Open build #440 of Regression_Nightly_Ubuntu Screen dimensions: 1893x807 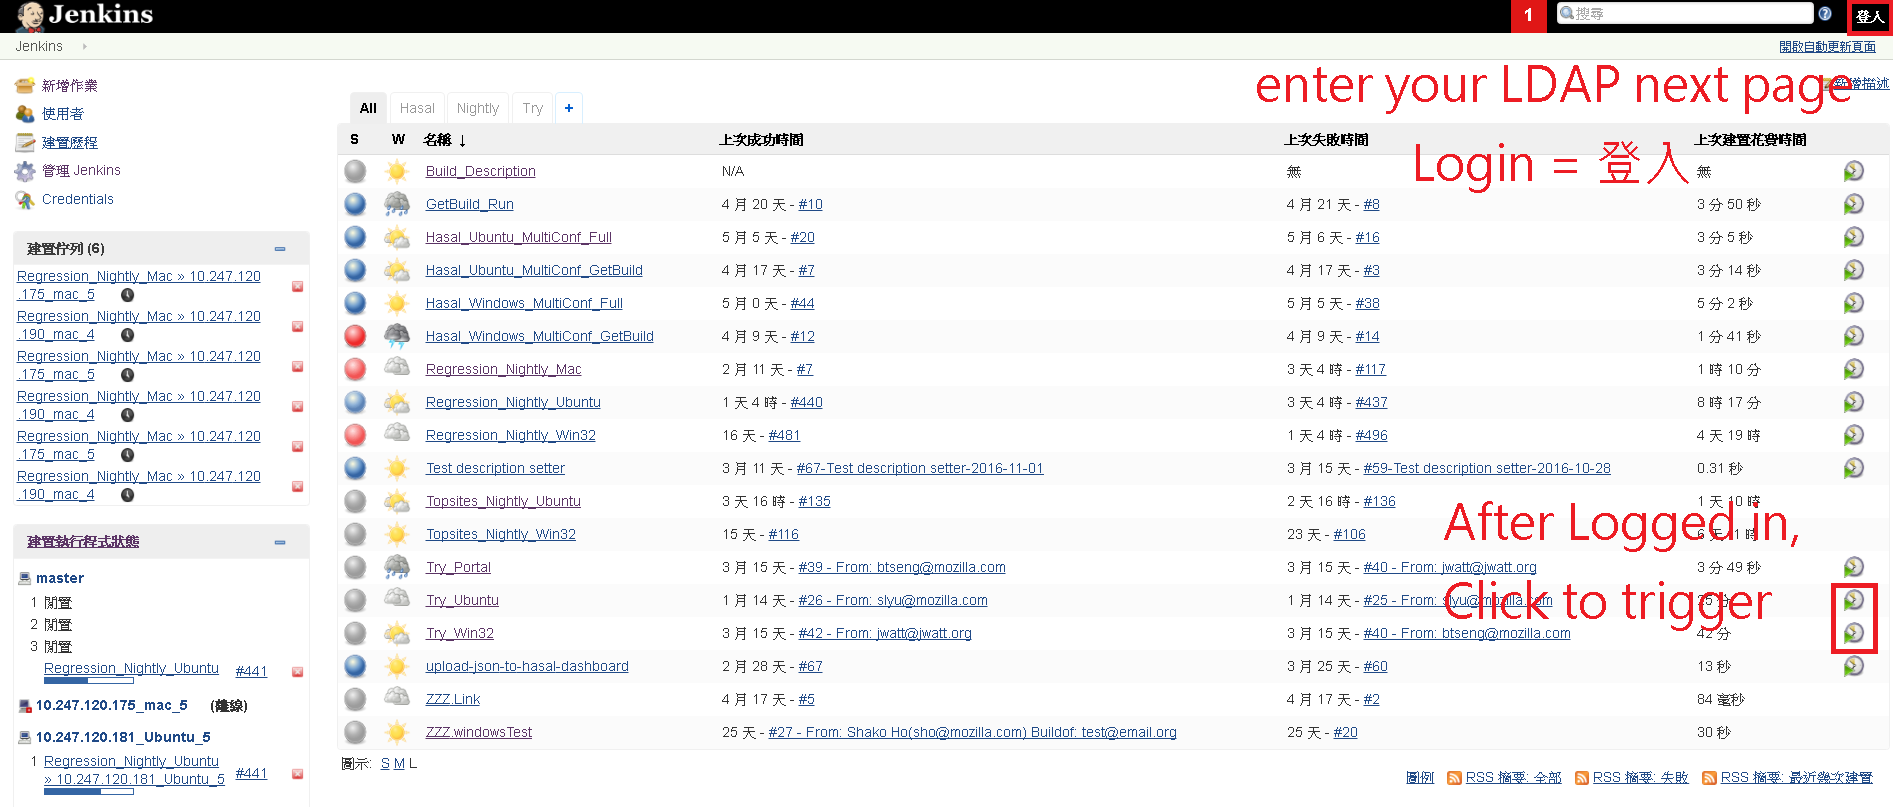click(x=806, y=402)
